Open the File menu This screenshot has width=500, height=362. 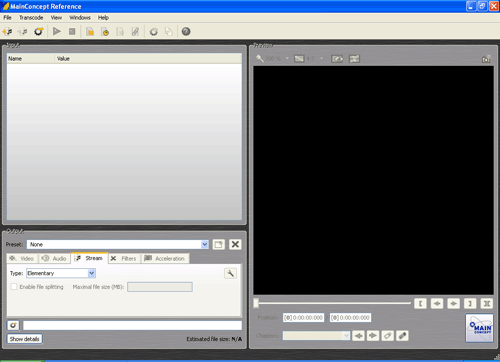pyautogui.click(x=7, y=18)
